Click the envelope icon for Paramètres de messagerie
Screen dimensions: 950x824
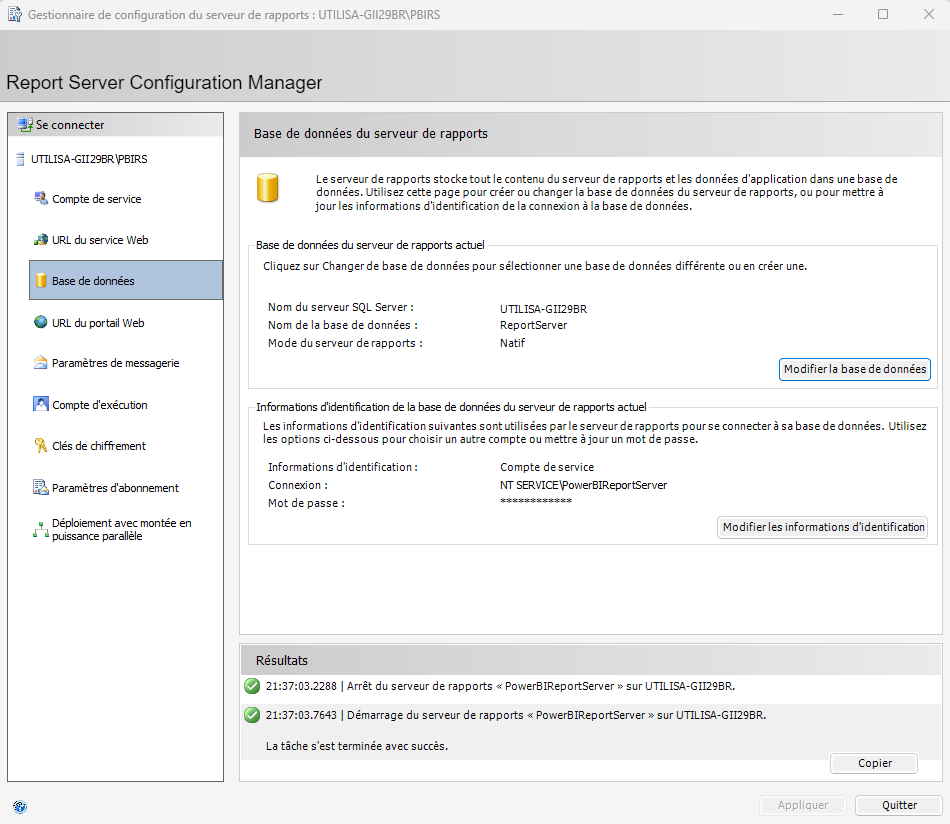pyautogui.click(x=41, y=362)
